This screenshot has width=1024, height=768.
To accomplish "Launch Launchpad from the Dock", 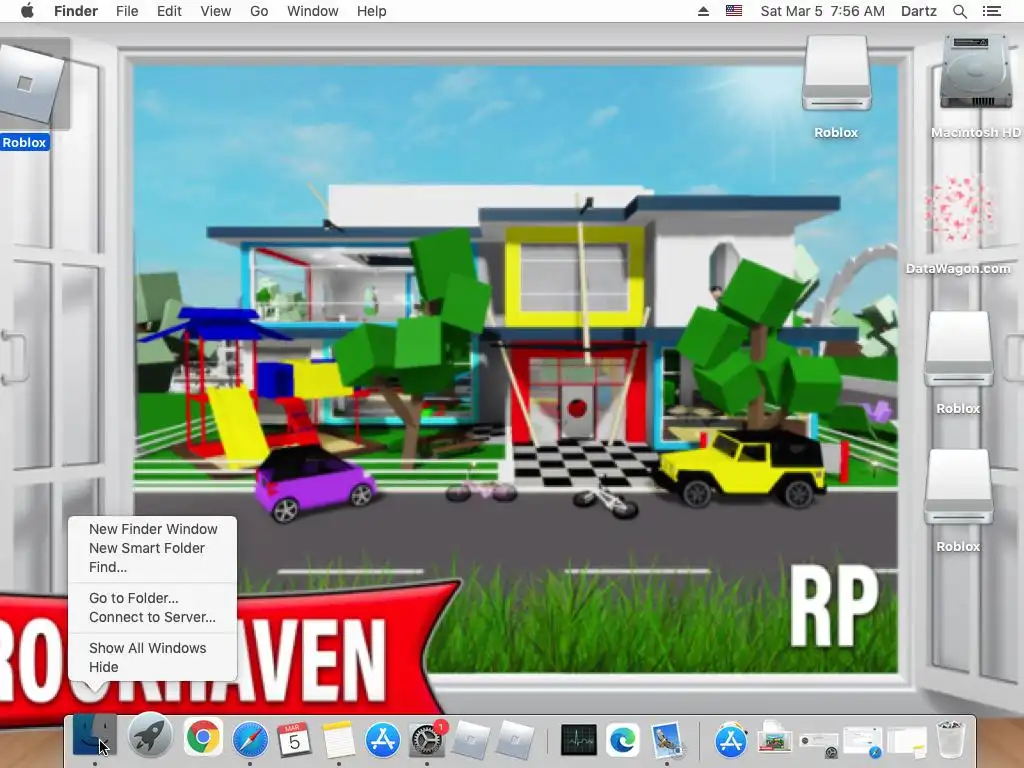I will pos(150,737).
